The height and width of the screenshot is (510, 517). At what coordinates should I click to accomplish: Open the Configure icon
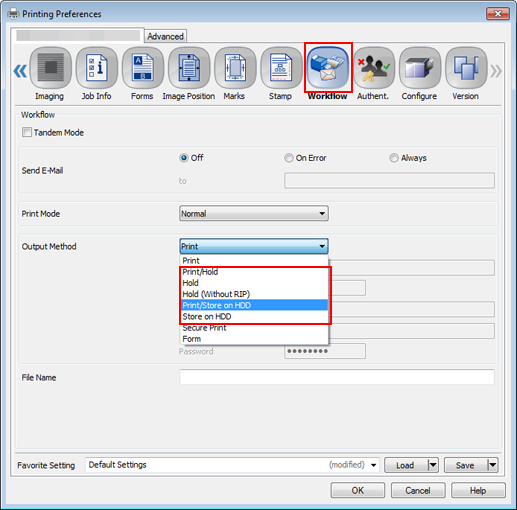point(420,68)
